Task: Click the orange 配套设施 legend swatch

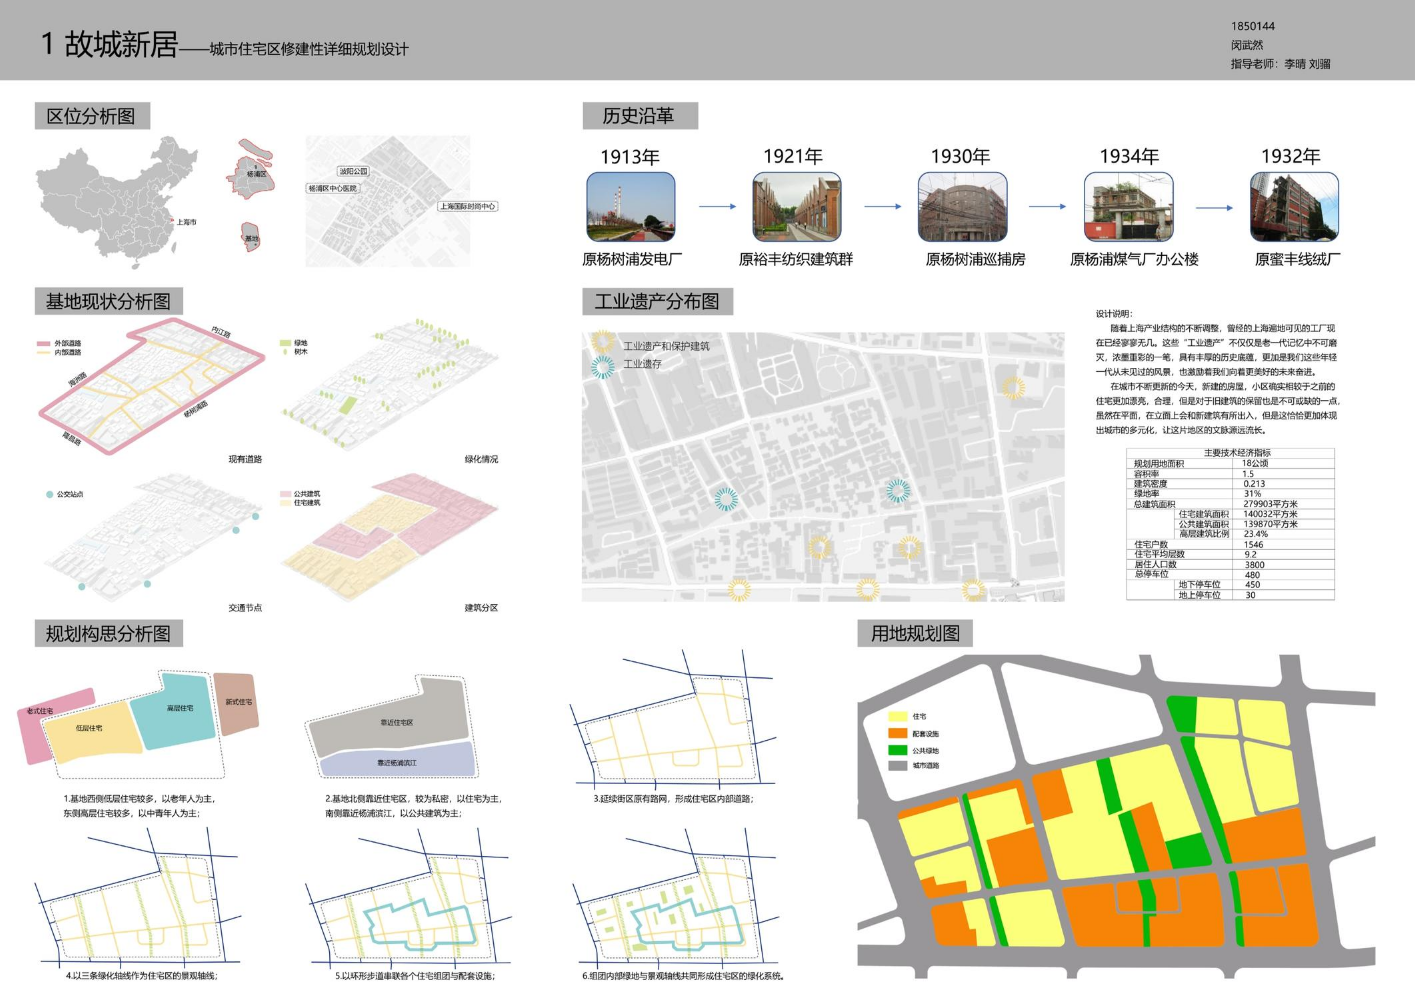Action: point(897,733)
